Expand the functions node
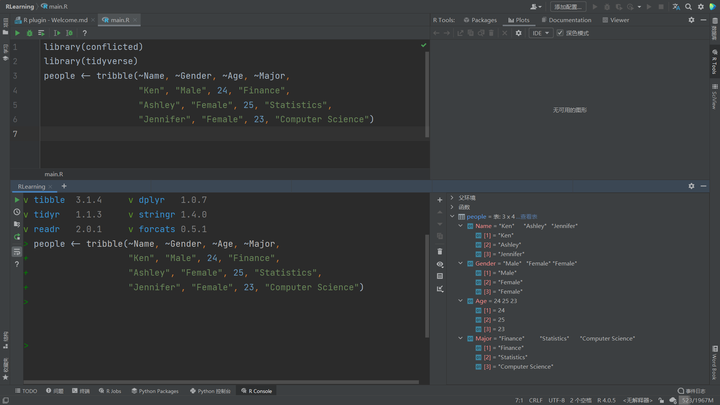 click(452, 207)
